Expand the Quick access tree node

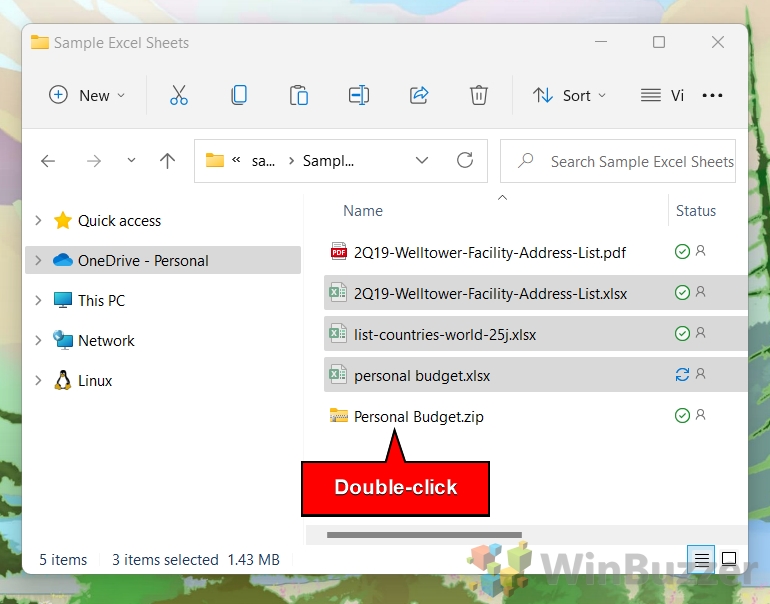pyautogui.click(x=38, y=220)
